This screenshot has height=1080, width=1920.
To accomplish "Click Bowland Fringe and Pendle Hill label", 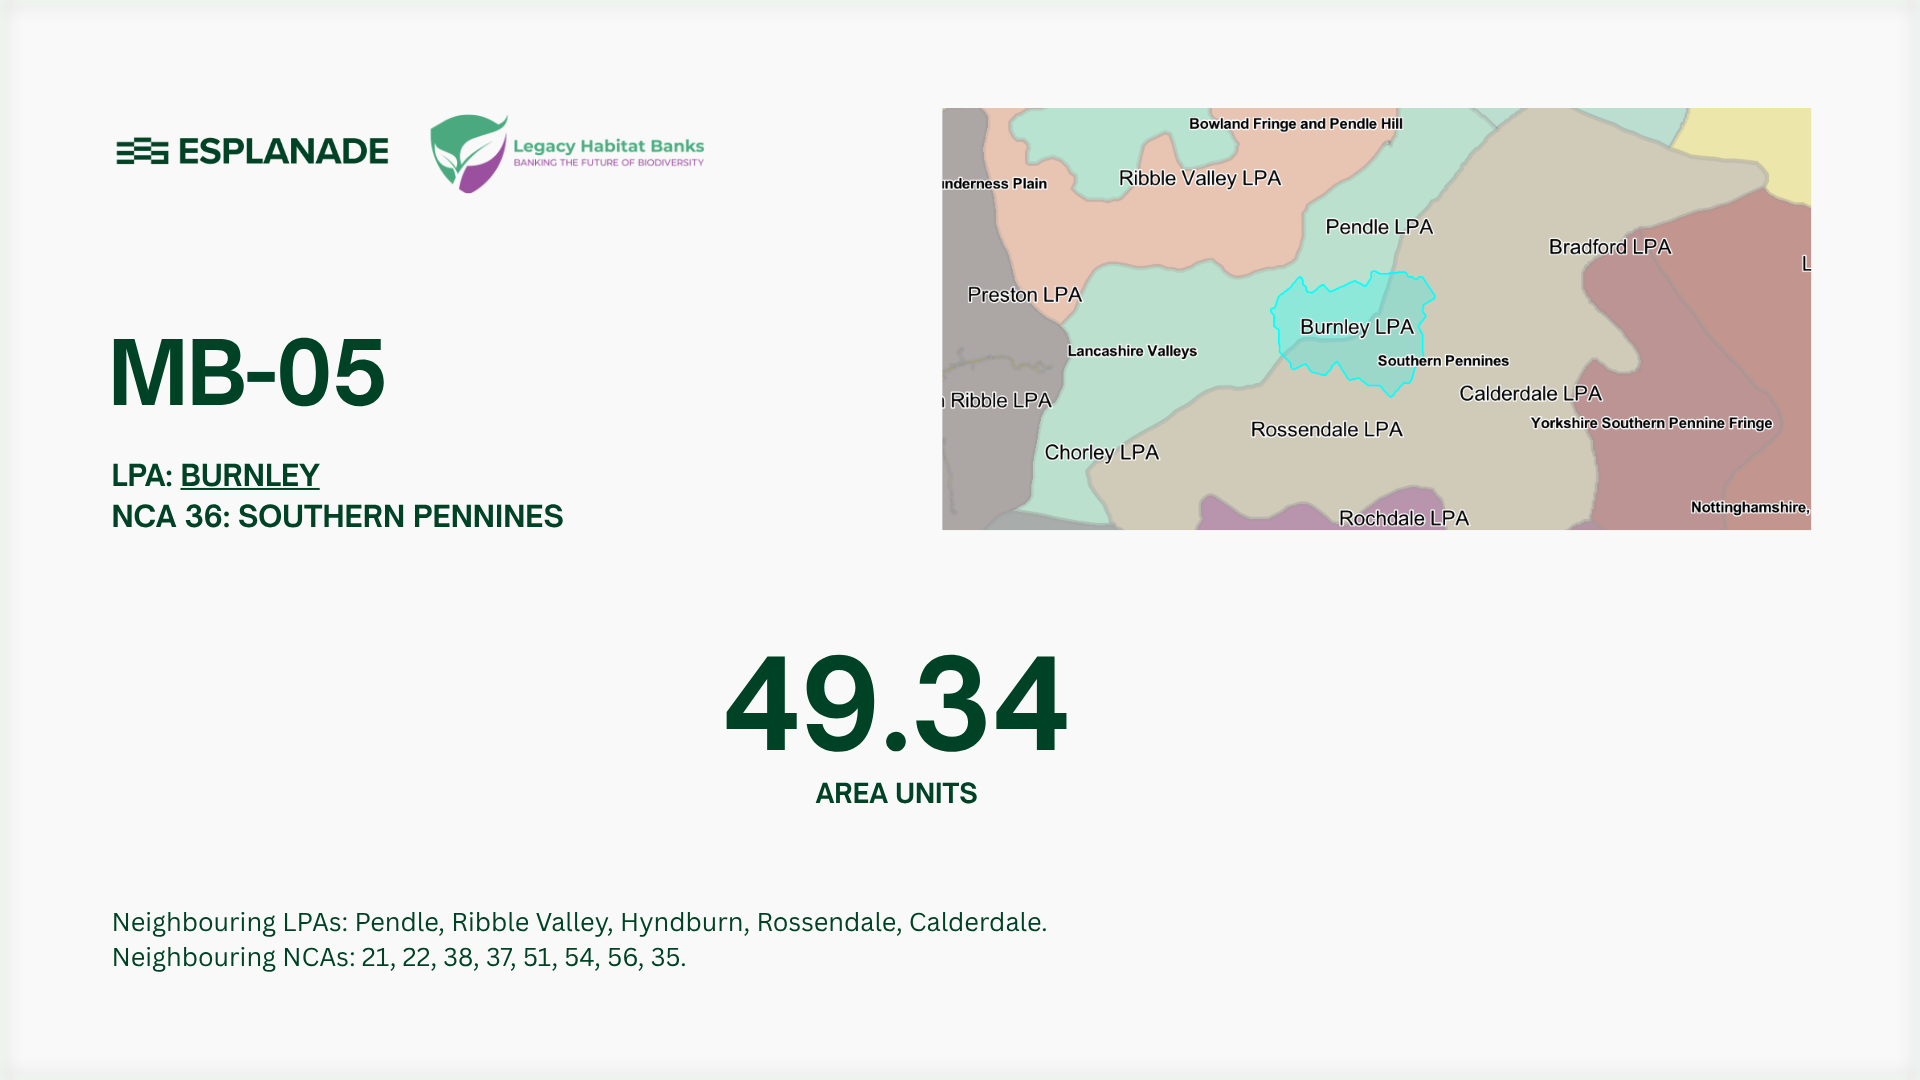I will tap(1295, 124).
